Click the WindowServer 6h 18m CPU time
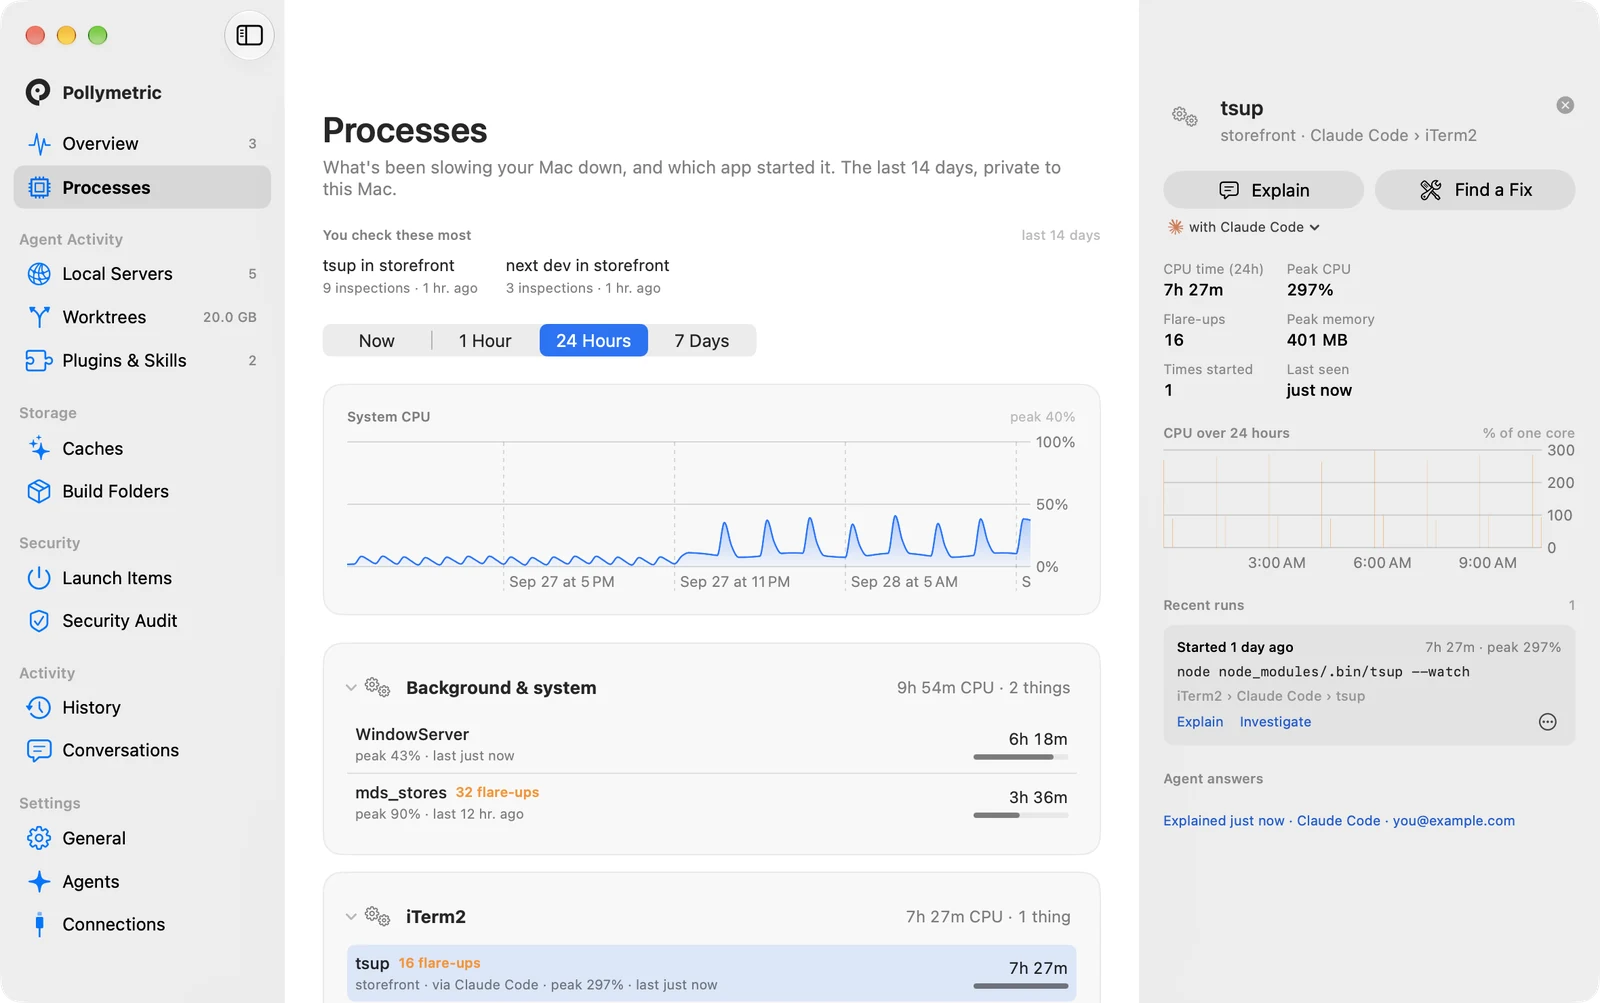Screen dimensions: 1600x1003 1038,739
